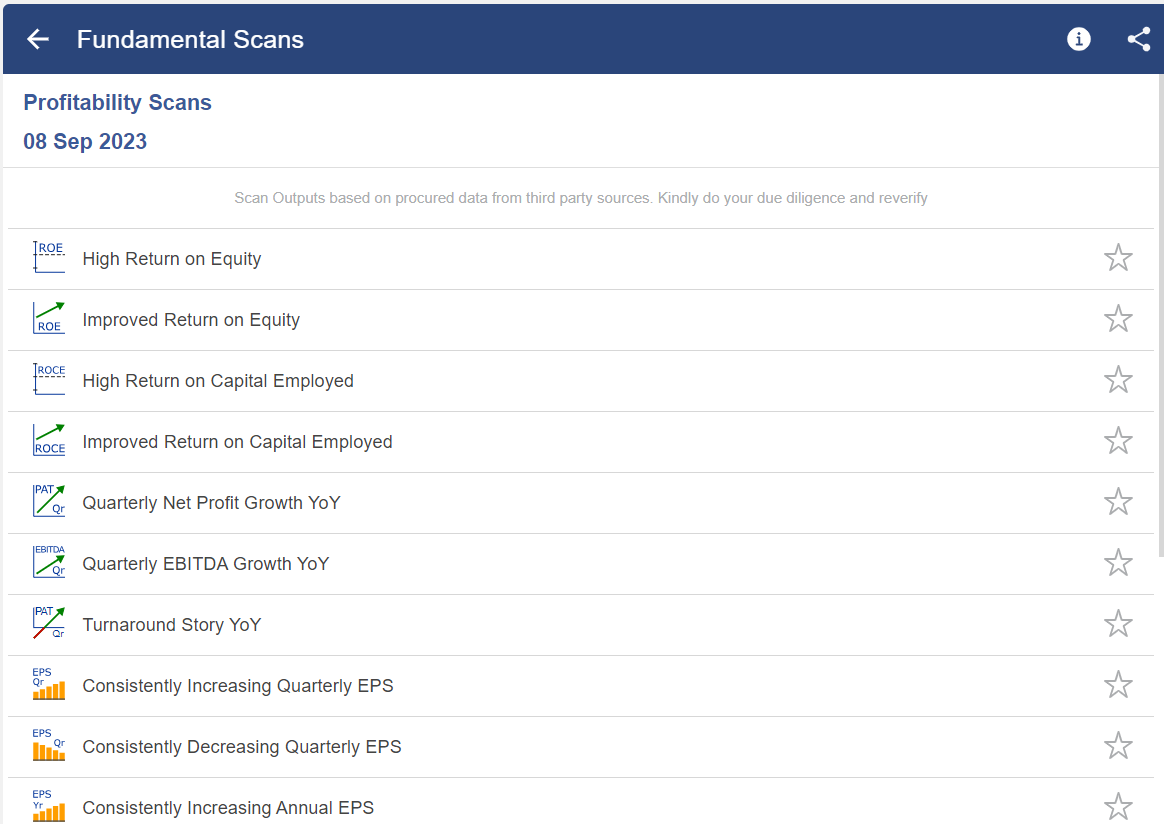Click the ROE icon for High Return on Equity
Image resolution: width=1164 pixels, height=824 pixels.
point(49,258)
